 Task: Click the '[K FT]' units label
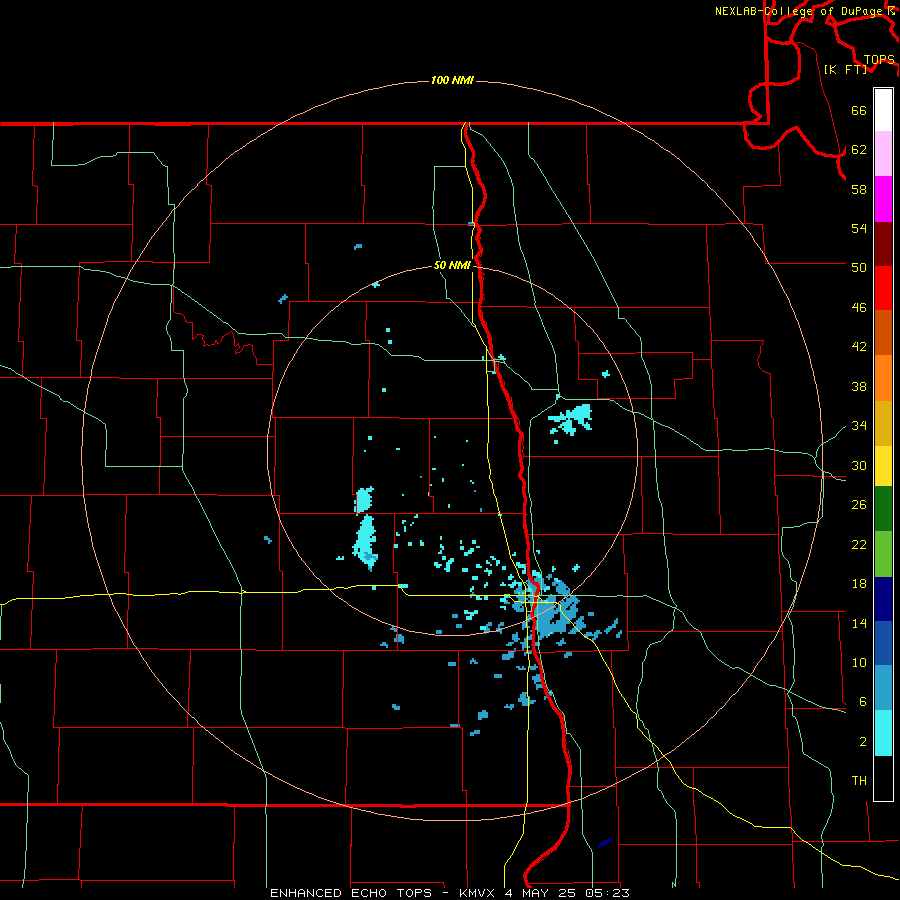point(845,69)
